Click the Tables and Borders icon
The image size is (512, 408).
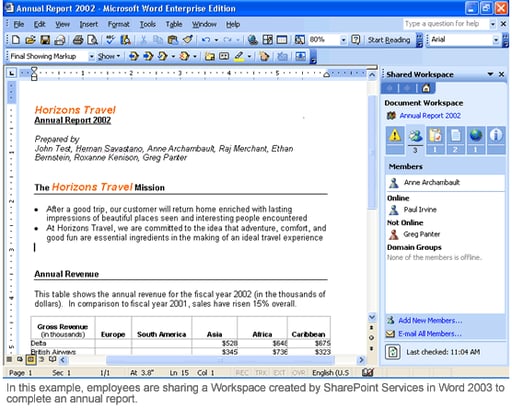268,40
